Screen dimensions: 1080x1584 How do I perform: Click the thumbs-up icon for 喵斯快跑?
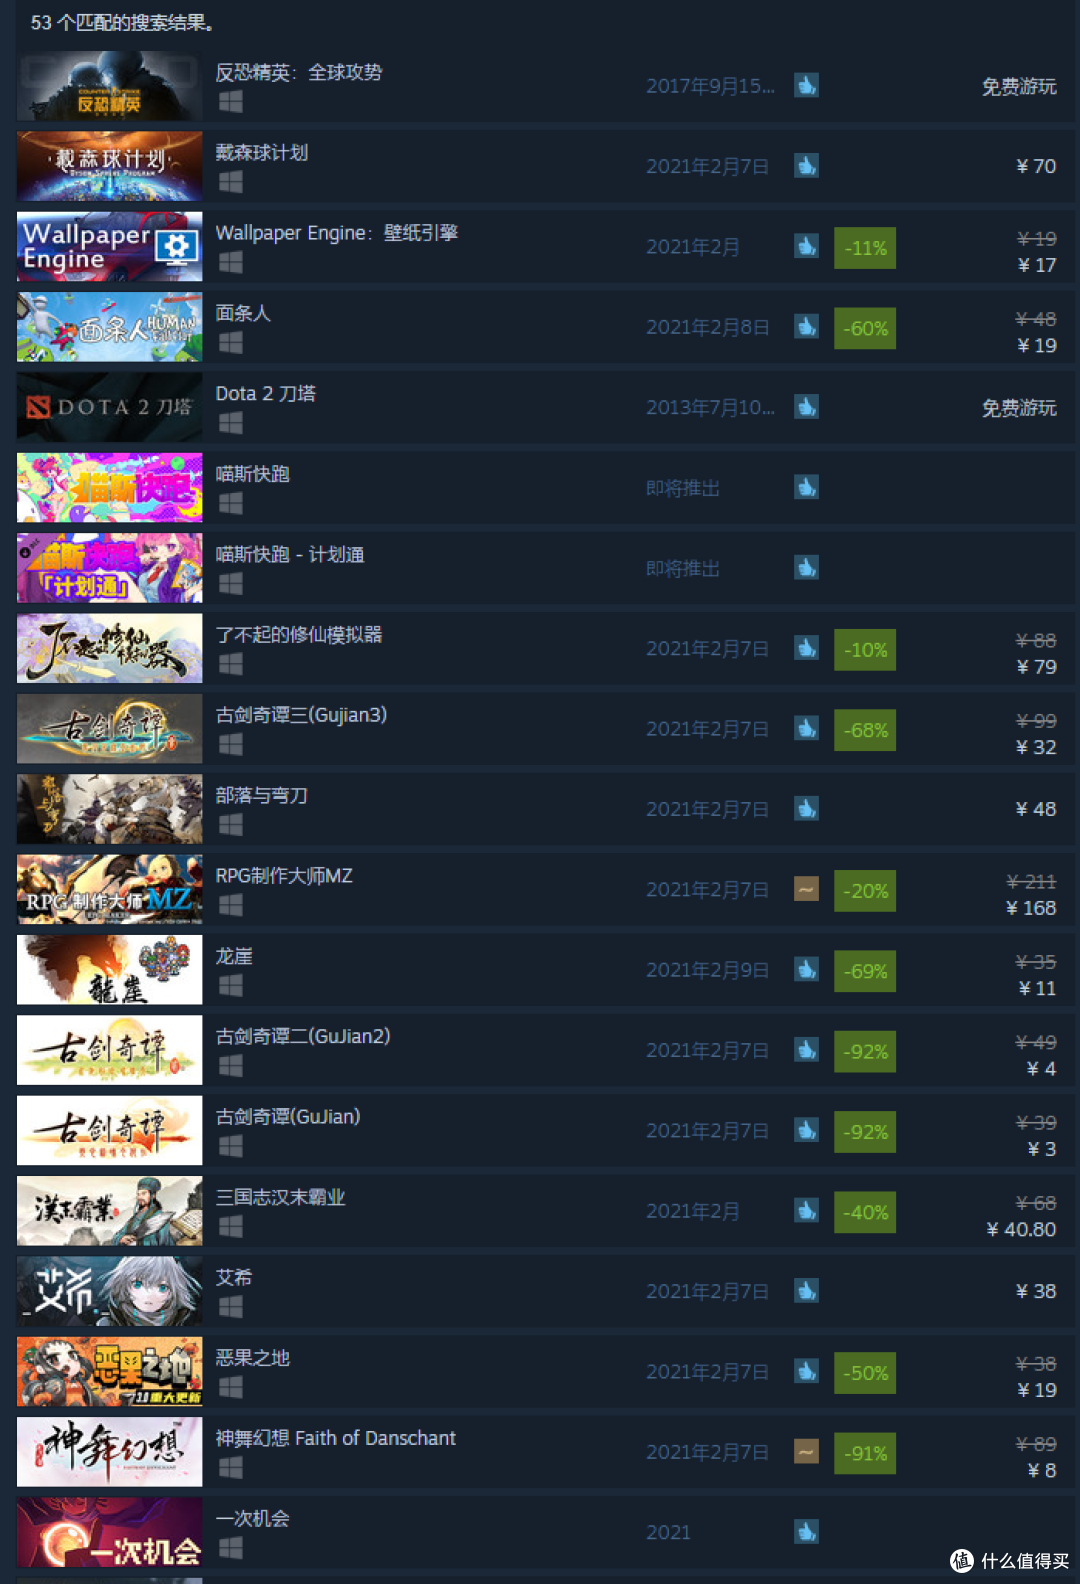pos(806,487)
